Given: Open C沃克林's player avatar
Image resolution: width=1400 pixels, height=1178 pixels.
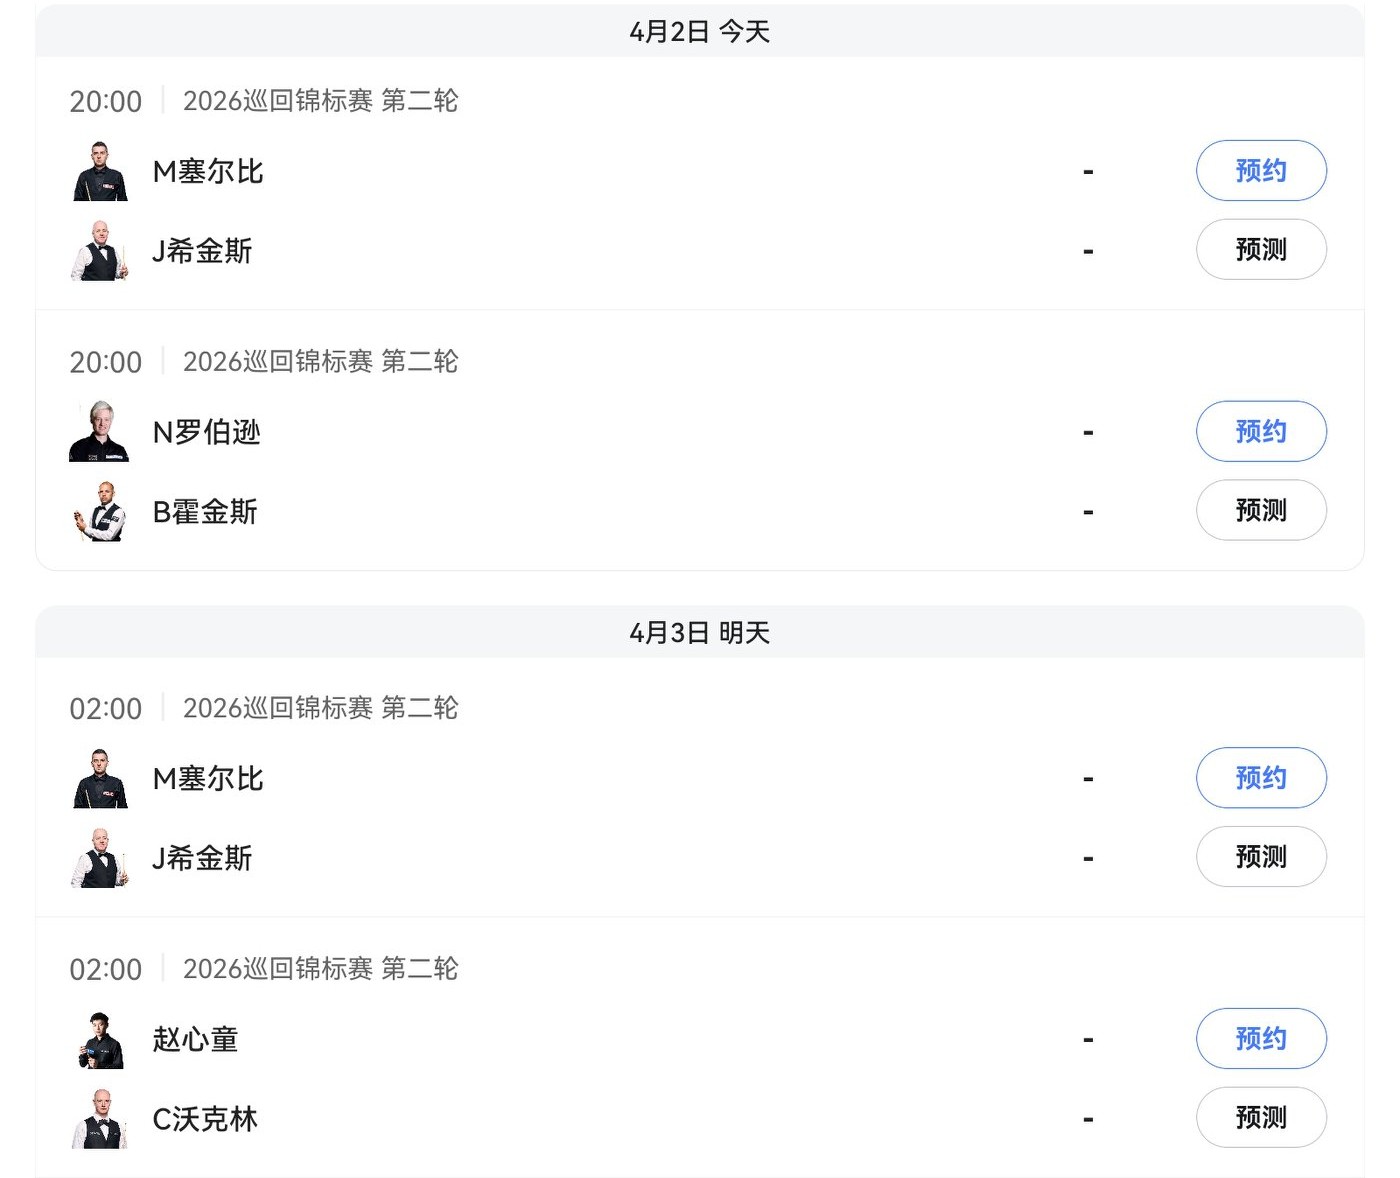Looking at the screenshot, I should click(100, 1118).
